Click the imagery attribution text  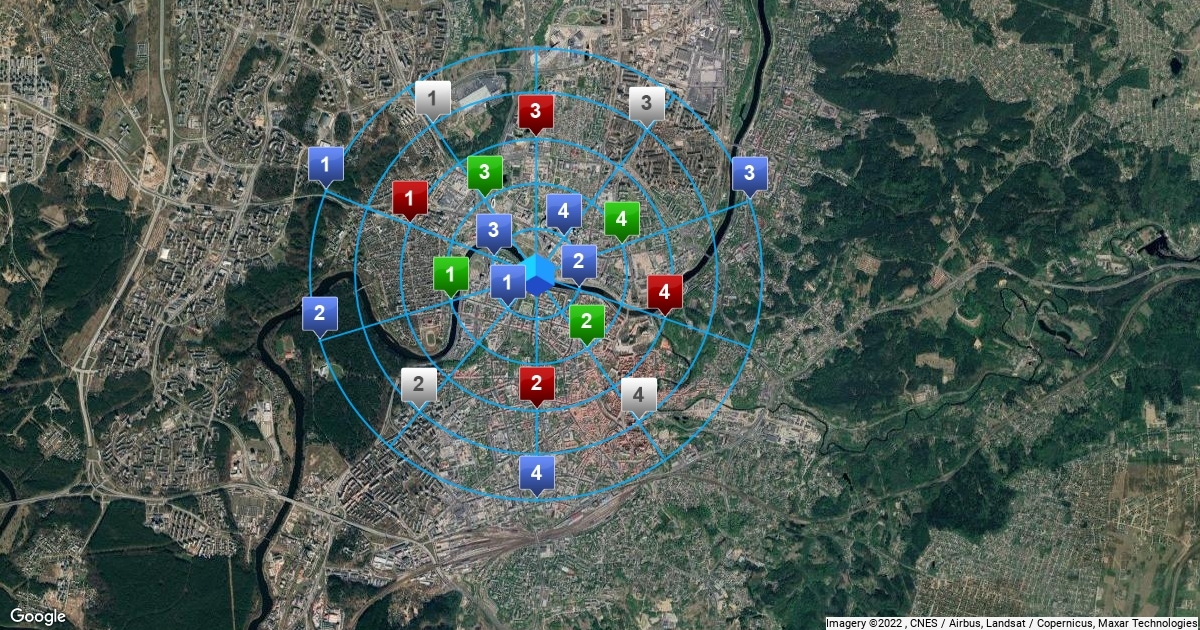[x=1011, y=623]
